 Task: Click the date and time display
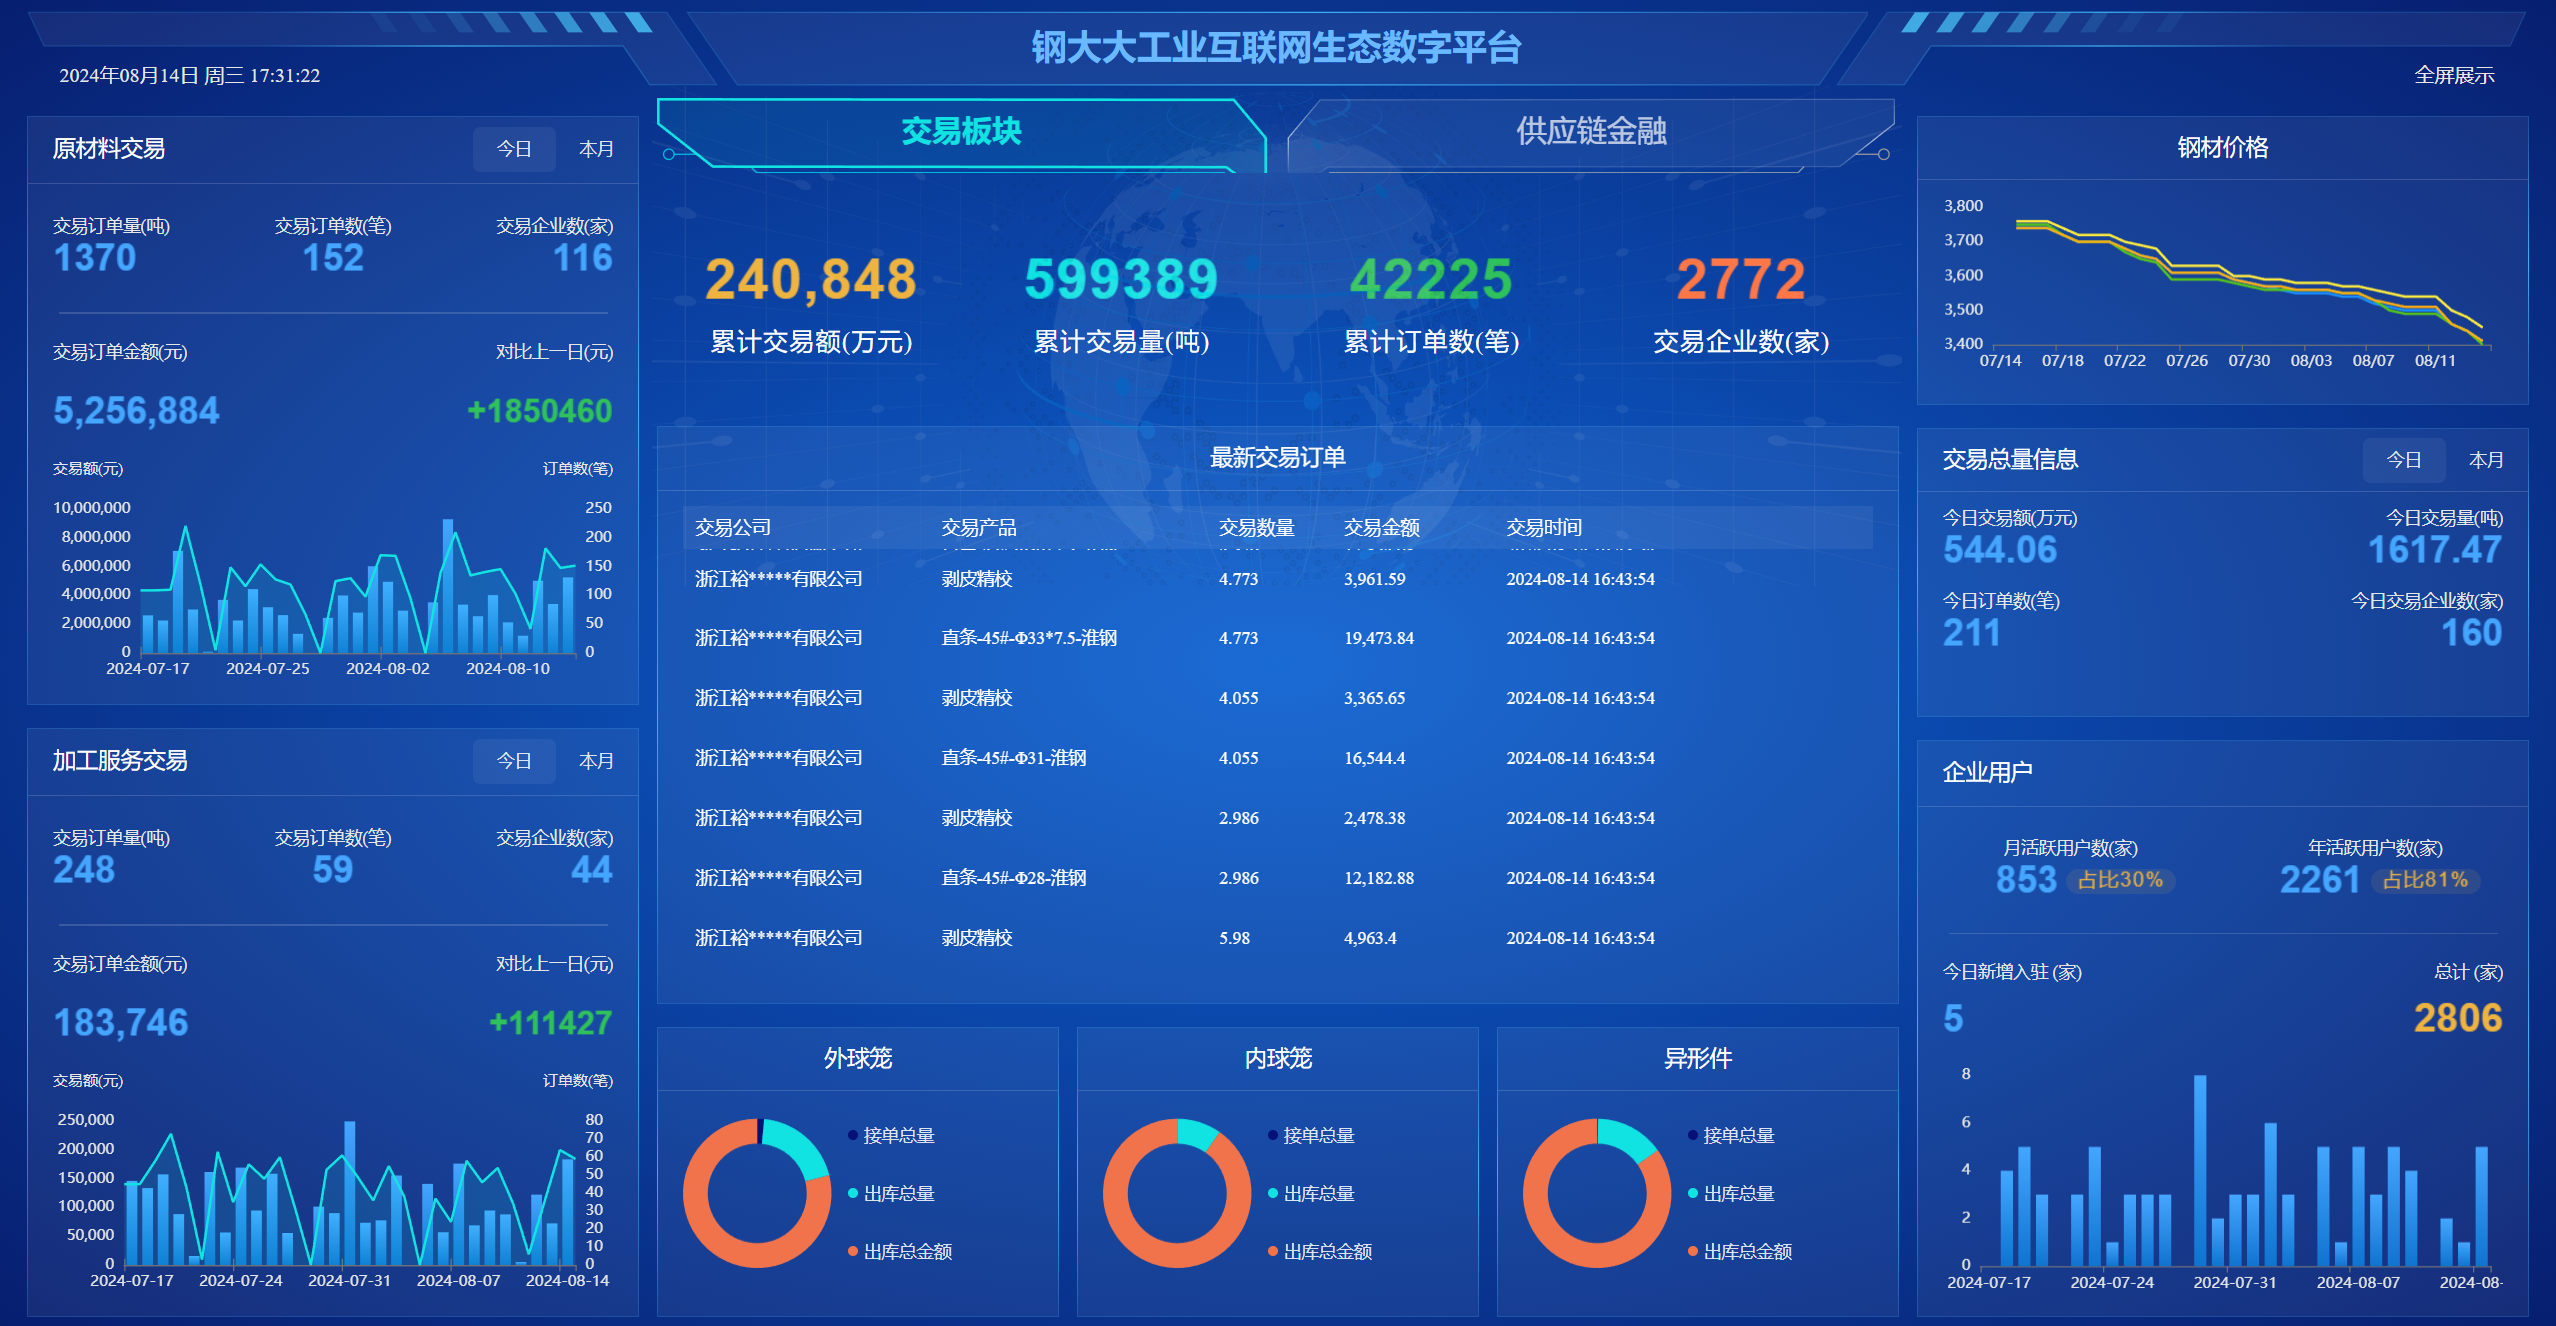(x=190, y=75)
